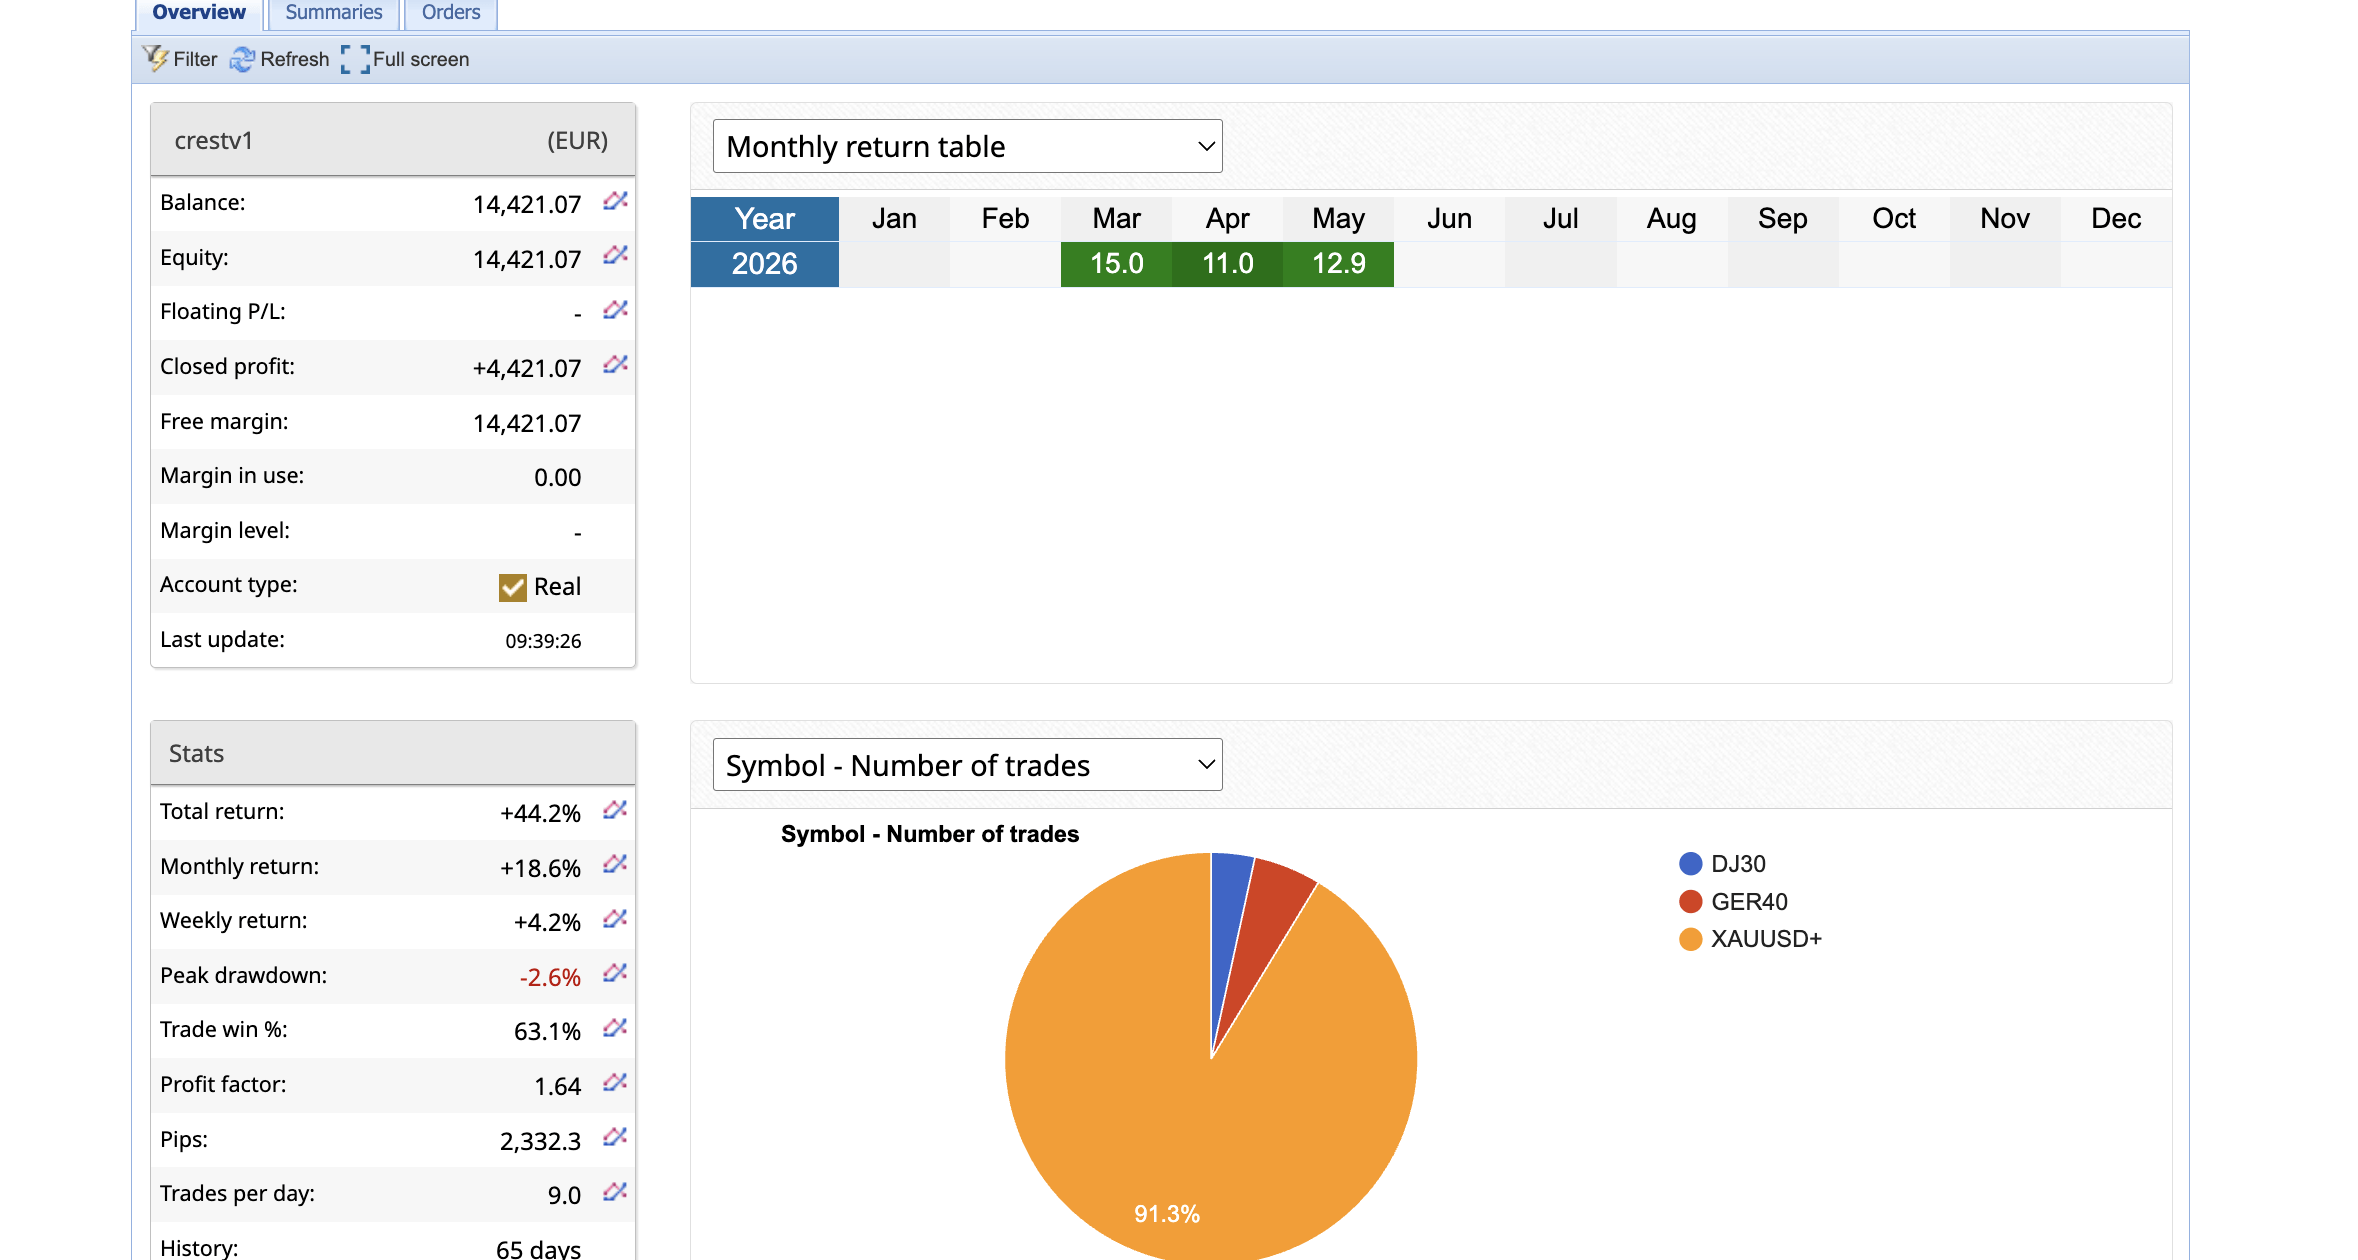Select the Mar 15.0 return cell
The image size is (2358, 1260).
(x=1116, y=264)
